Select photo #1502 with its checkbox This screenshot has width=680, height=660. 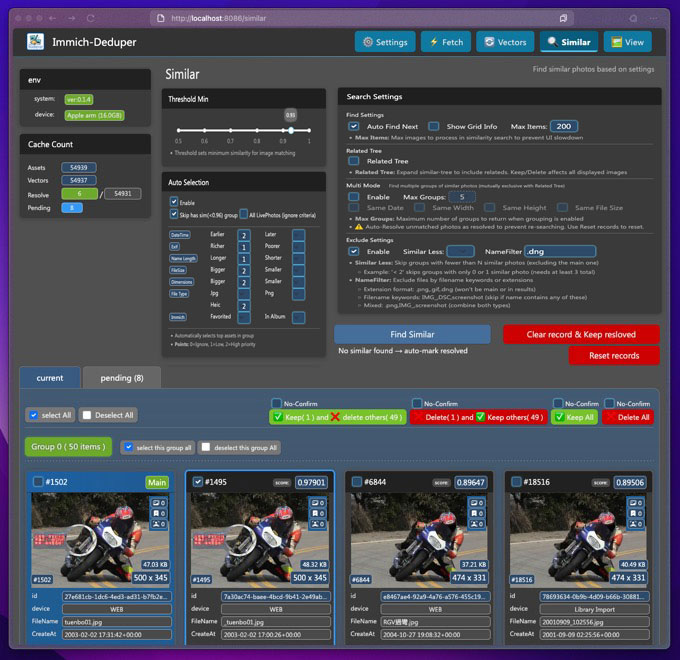click(38, 482)
